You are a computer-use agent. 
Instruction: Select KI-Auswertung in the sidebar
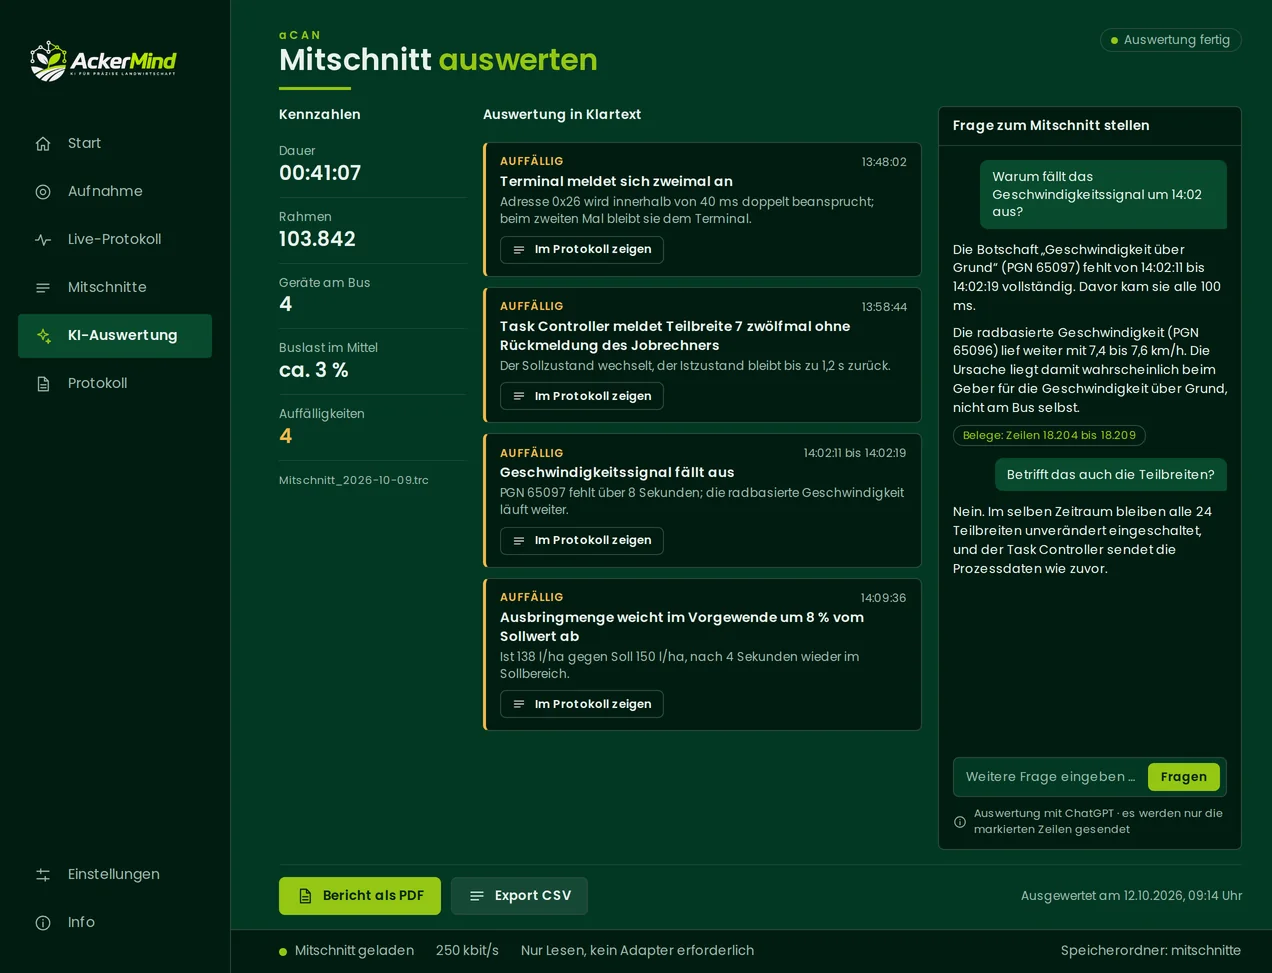[115, 335]
